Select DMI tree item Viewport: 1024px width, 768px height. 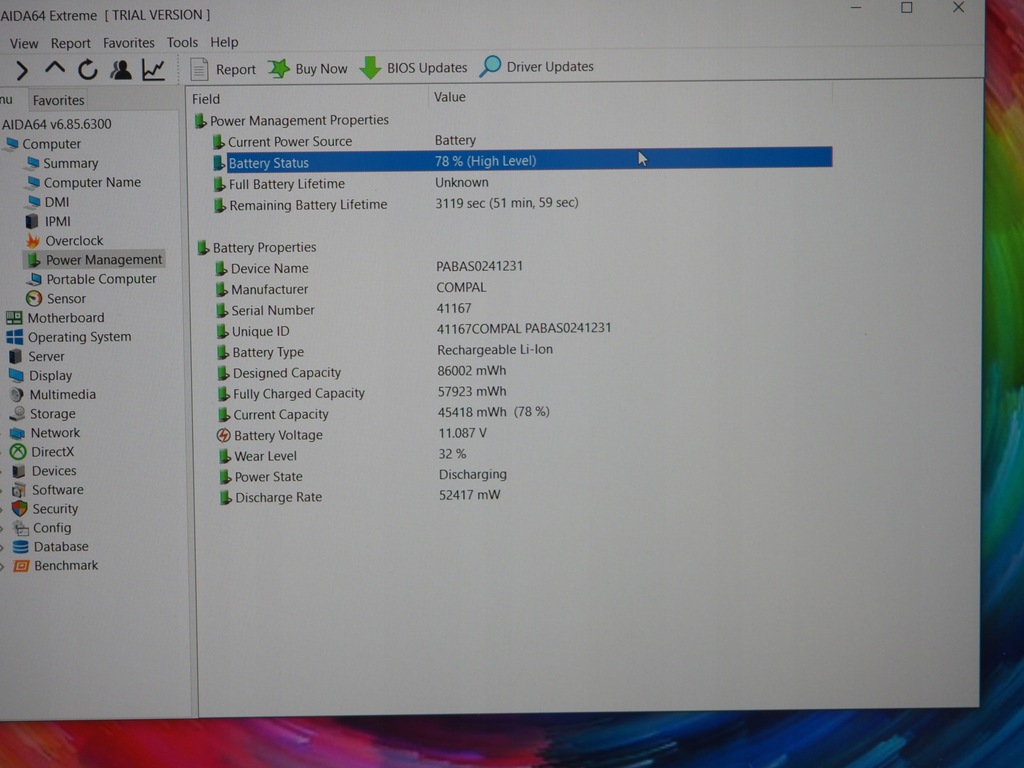pyautogui.click(x=57, y=202)
